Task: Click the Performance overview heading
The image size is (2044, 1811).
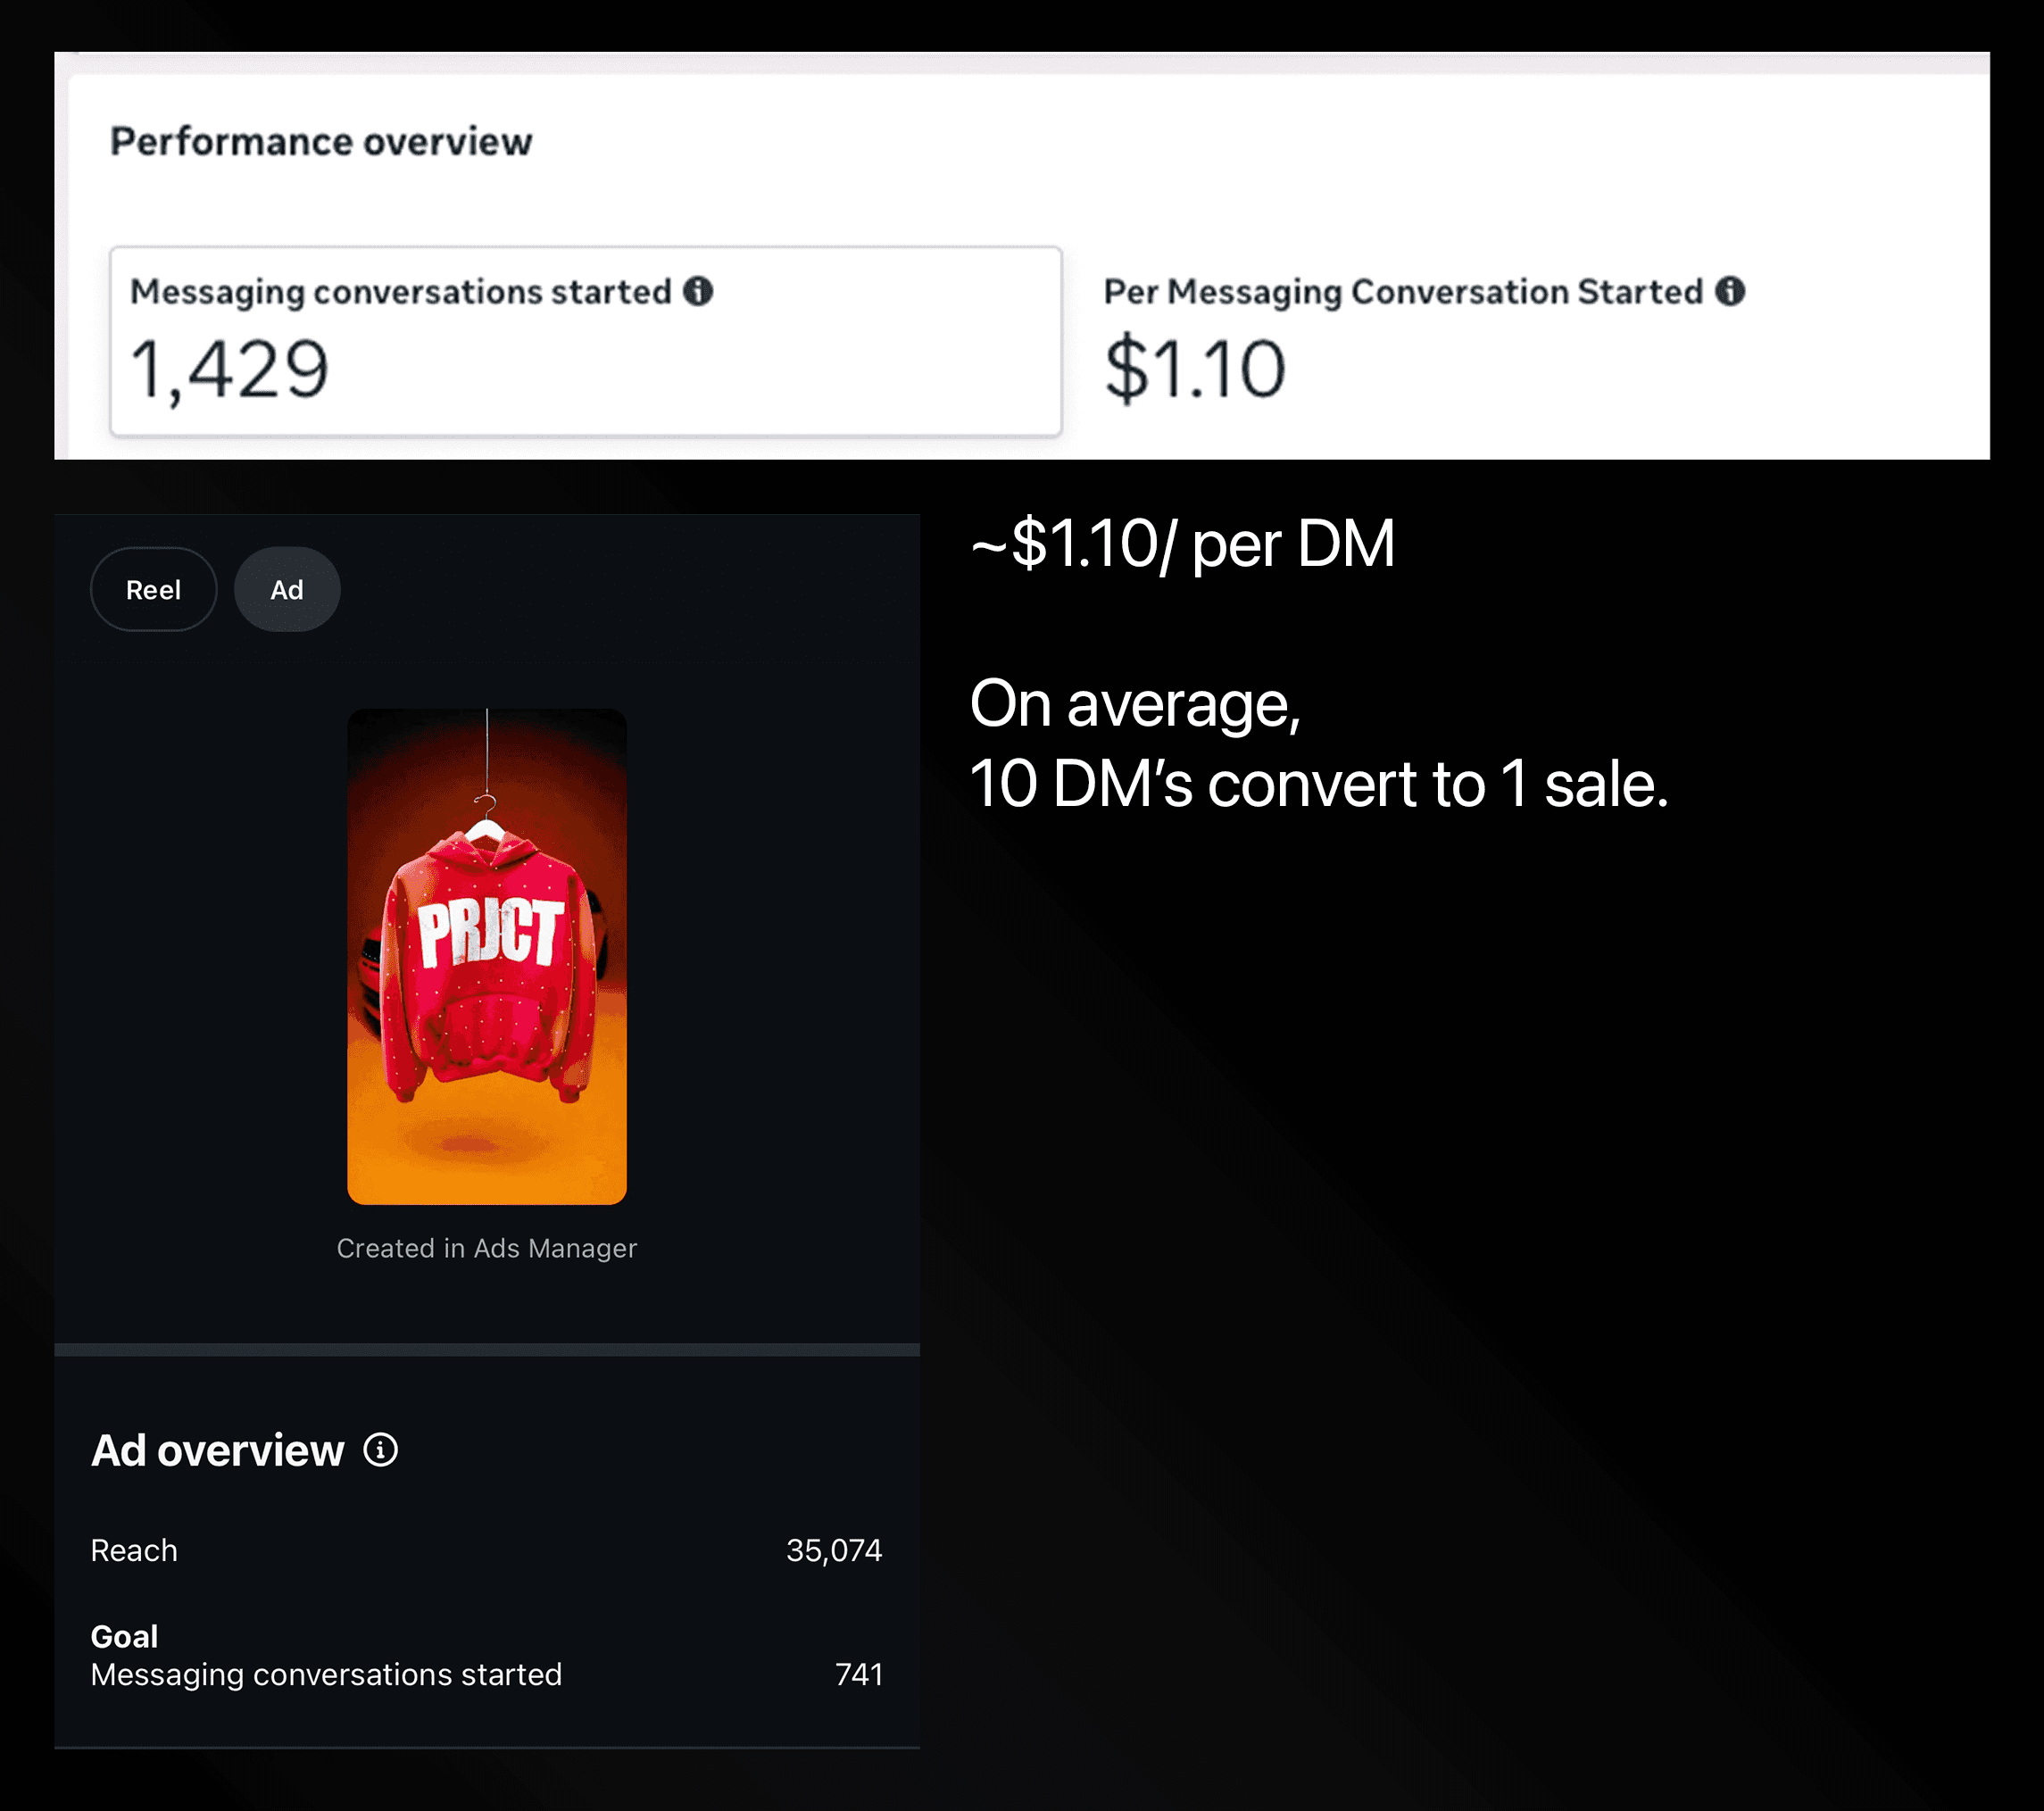Action: tap(321, 142)
